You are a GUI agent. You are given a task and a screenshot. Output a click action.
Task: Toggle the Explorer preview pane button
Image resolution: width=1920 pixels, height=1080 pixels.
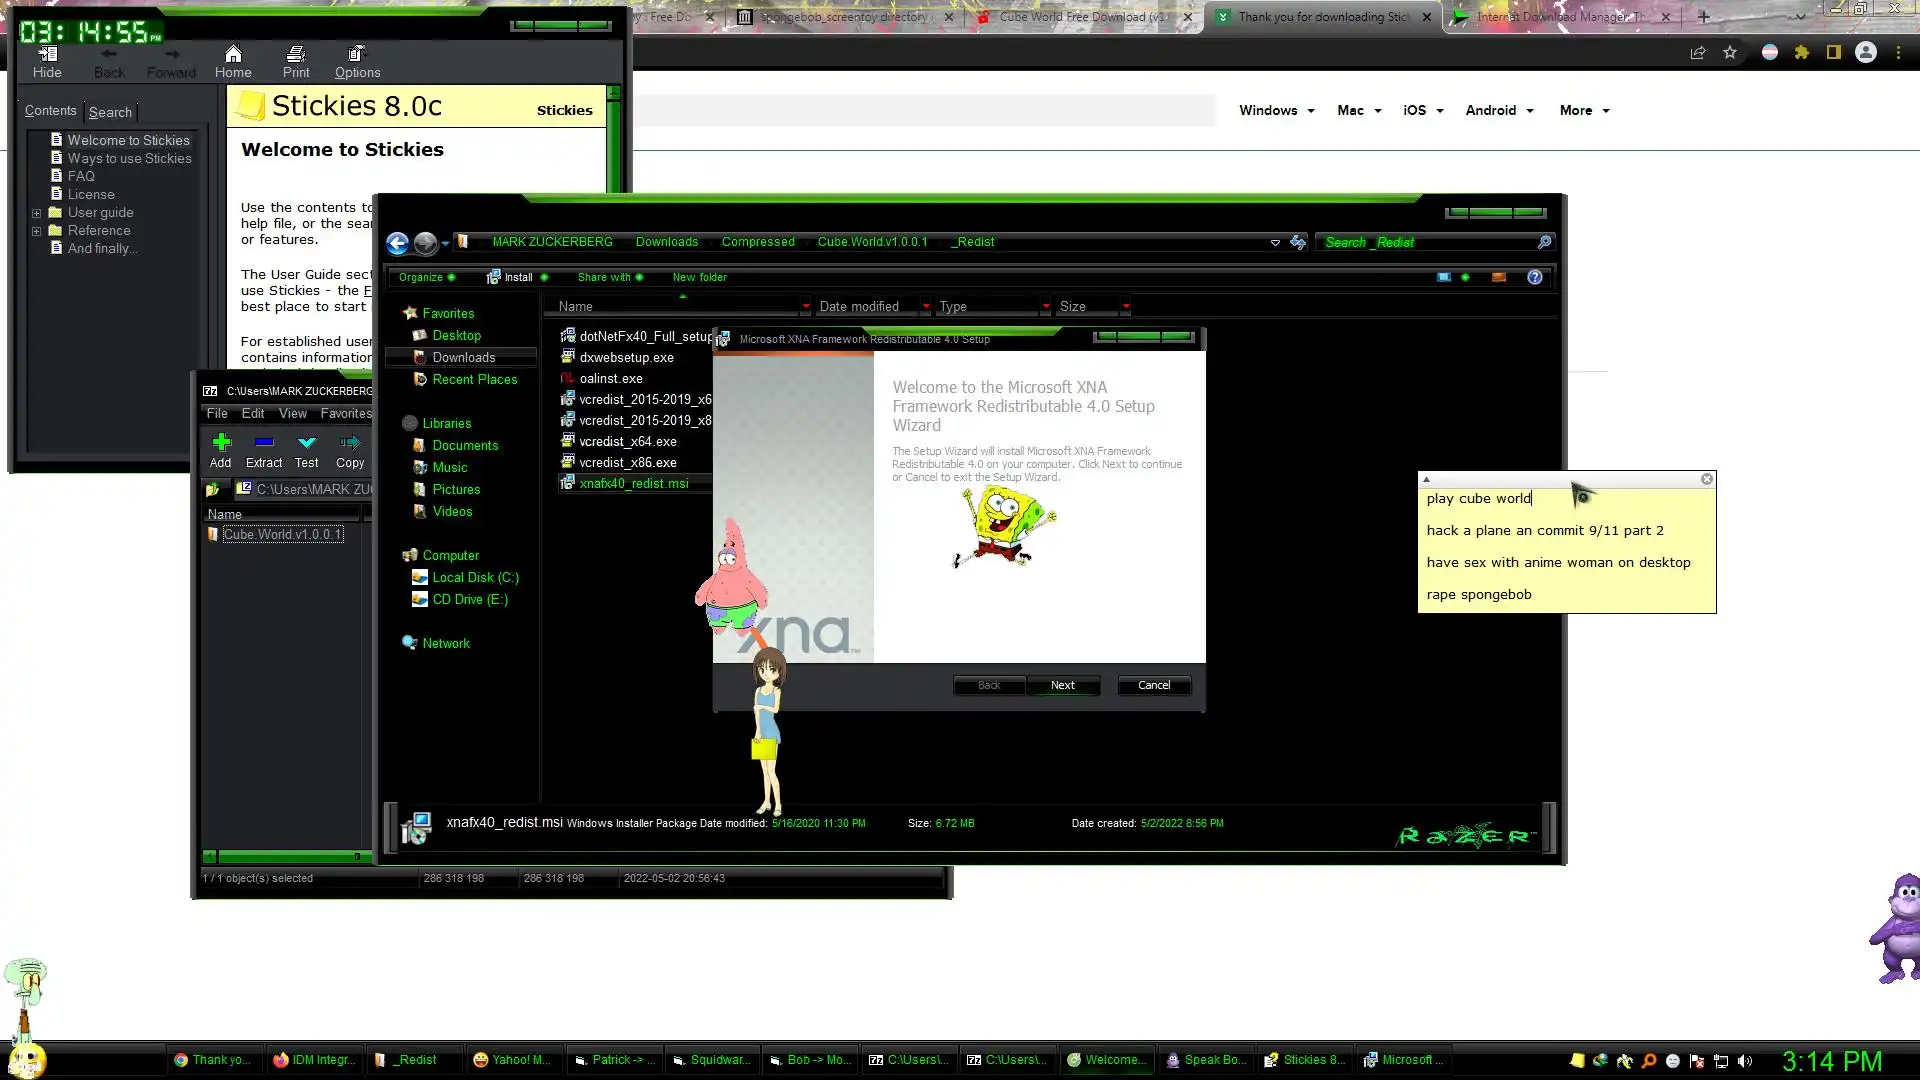click(1498, 277)
